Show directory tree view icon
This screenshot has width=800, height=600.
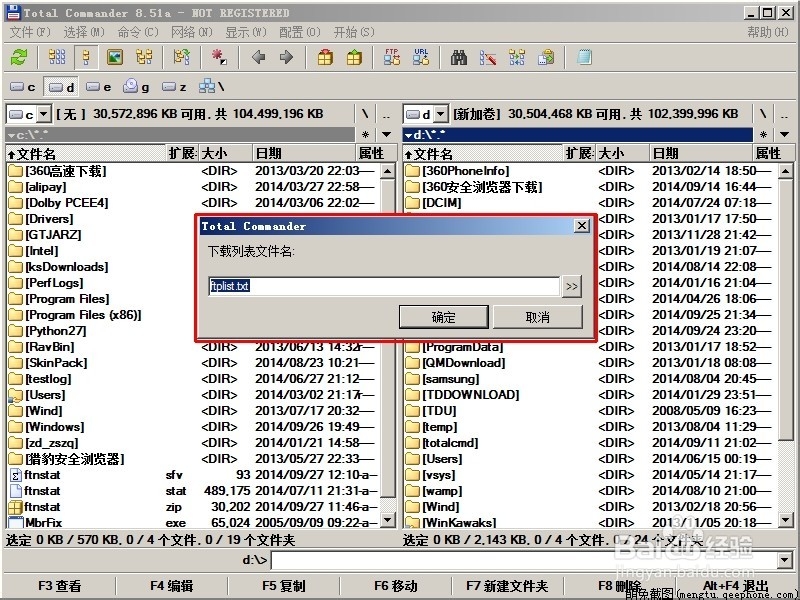144,57
